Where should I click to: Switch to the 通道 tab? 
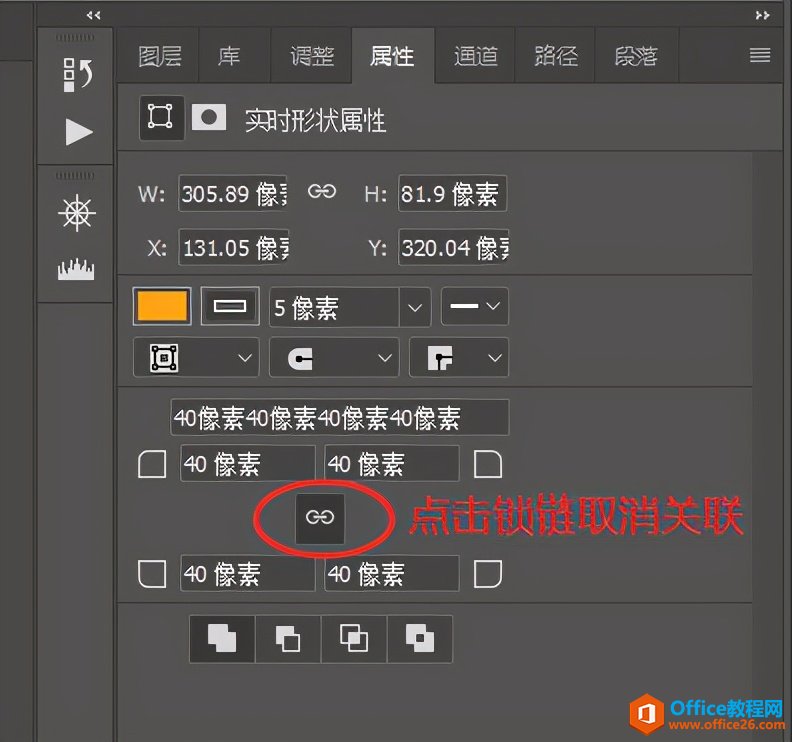point(475,56)
